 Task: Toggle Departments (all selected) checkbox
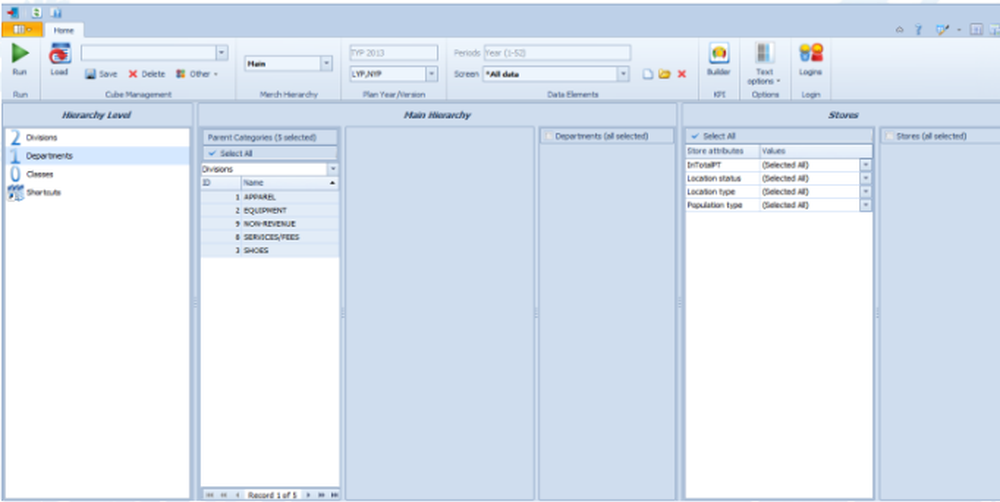point(548,136)
